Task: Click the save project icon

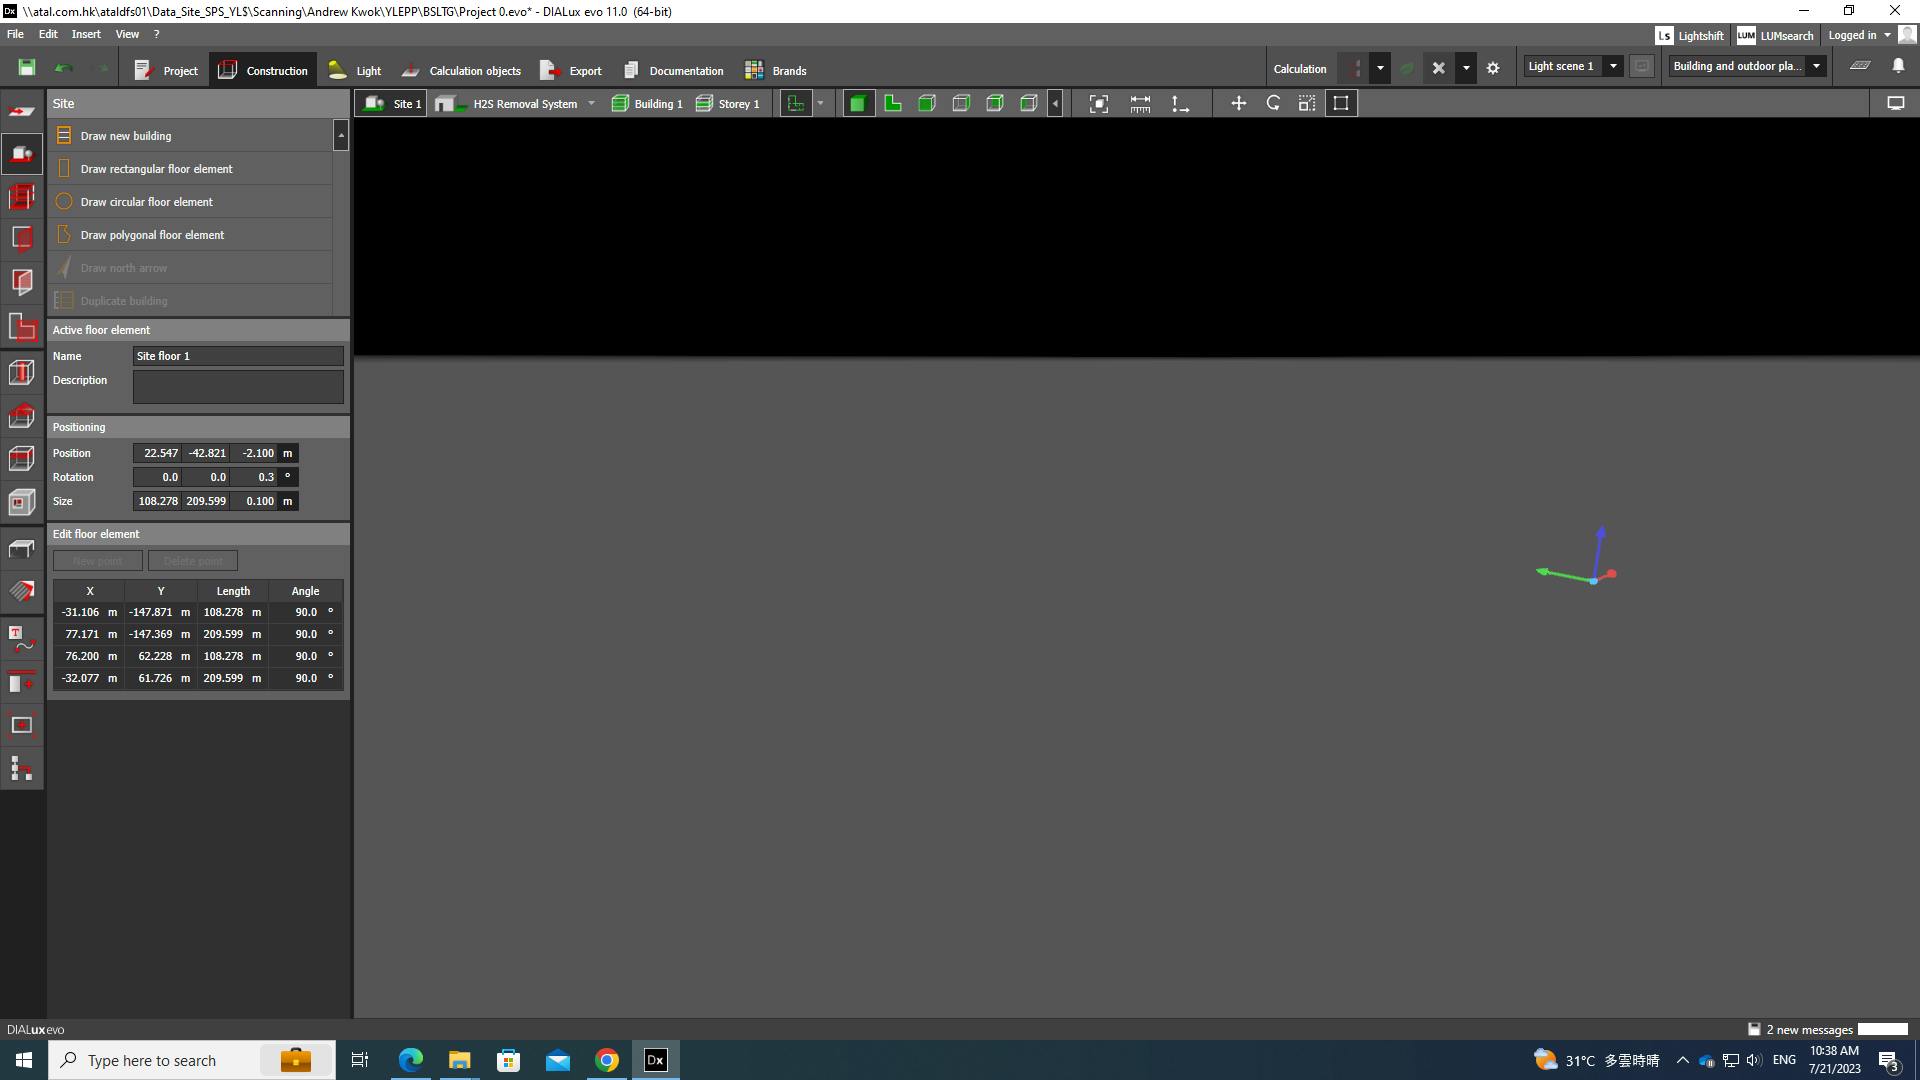Action: [x=27, y=68]
